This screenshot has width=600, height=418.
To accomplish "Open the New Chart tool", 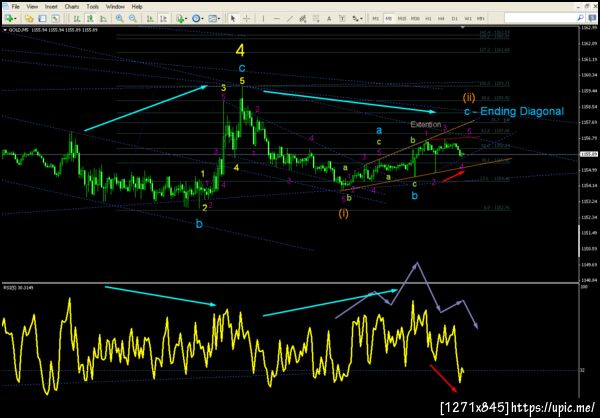I will pos(8,18).
